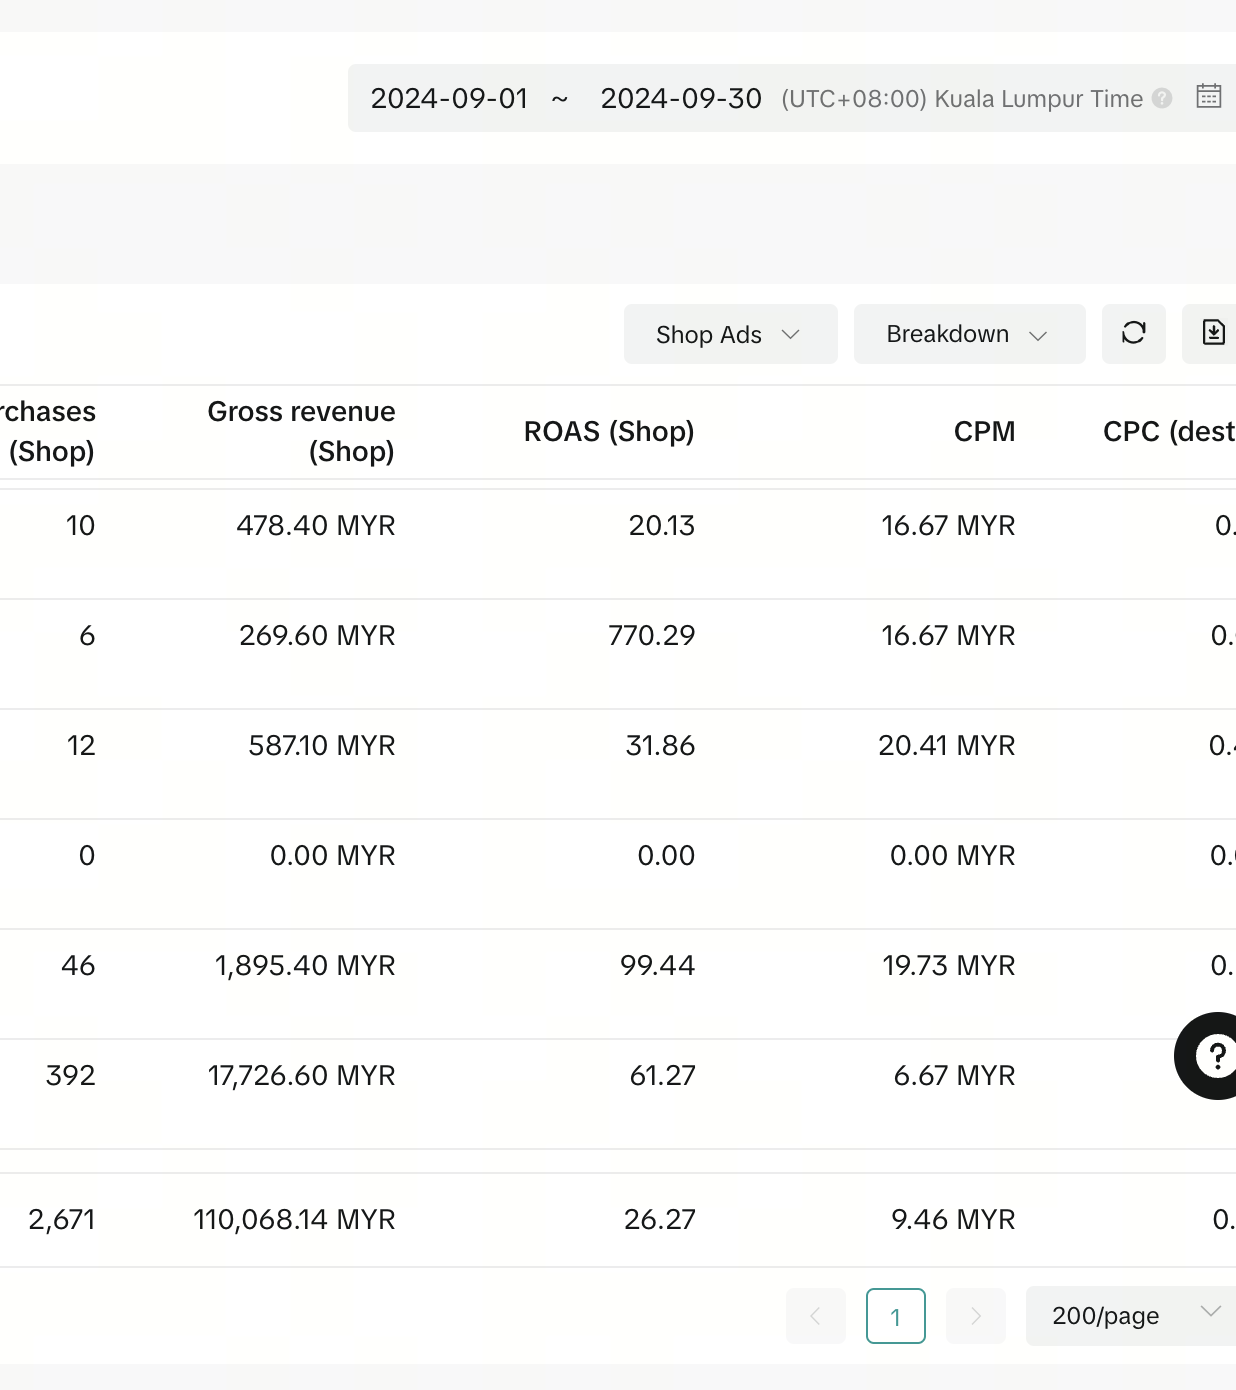The image size is (1236, 1390).
Task: Click the total 110,068.14 MYR revenue cell
Action: tap(294, 1219)
